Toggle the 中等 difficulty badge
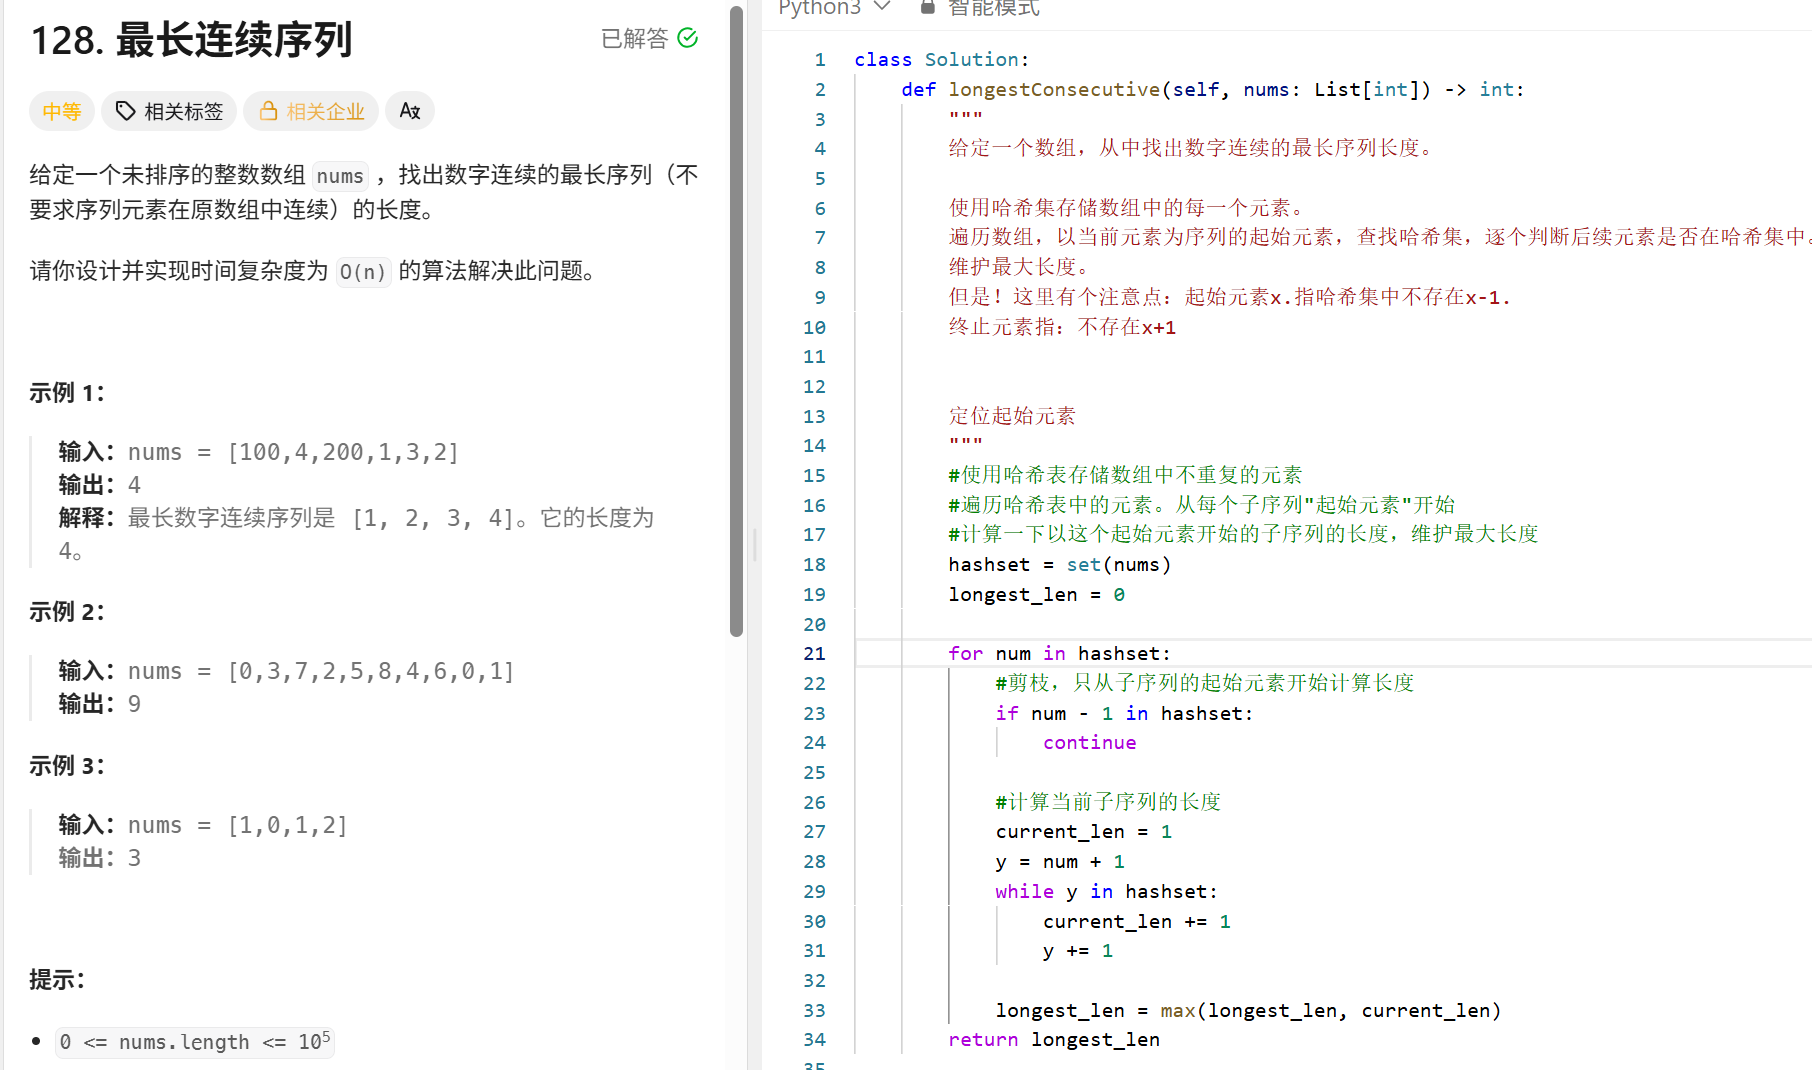The image size is (1812, 1070). click(x=61, y=111)
